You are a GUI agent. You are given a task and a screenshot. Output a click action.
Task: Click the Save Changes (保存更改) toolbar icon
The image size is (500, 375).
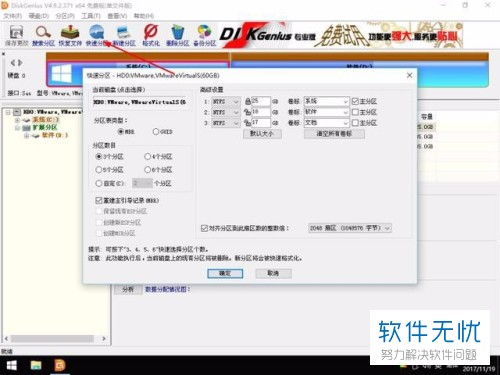[16, 35]
